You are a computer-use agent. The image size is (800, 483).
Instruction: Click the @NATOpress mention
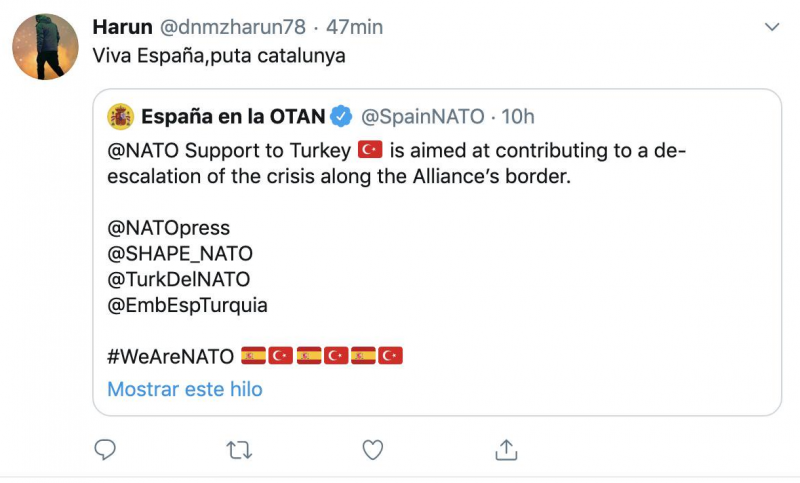pos(168,228)
